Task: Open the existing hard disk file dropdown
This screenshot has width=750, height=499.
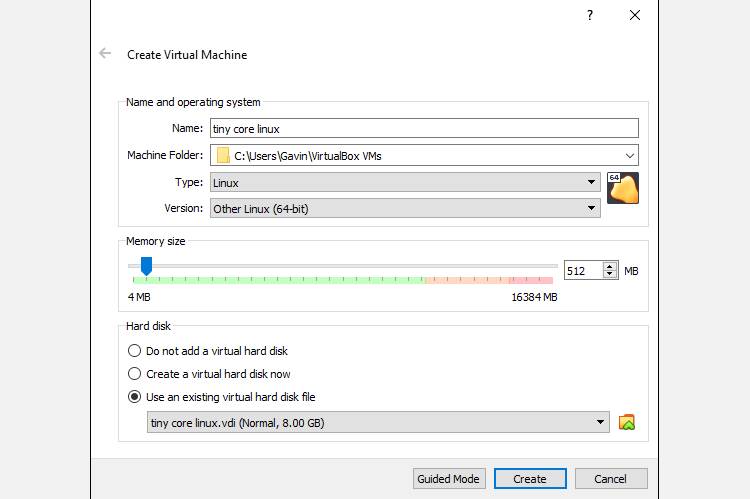Action: pyautogui.click(x=378, y=422)
